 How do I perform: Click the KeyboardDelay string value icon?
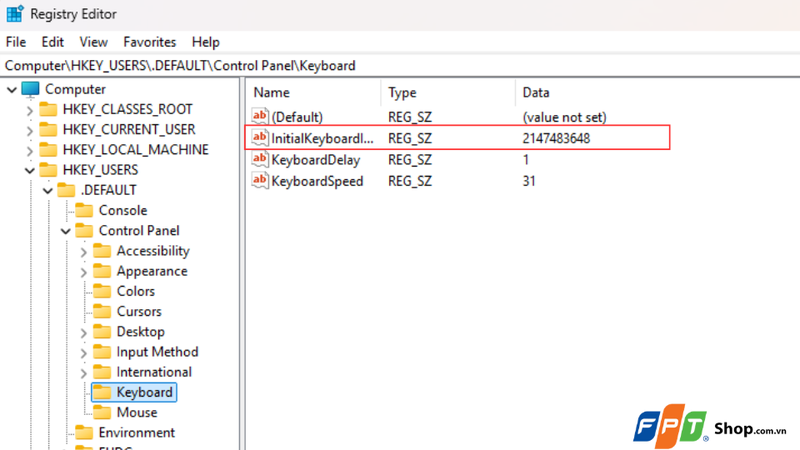coord(260,159)
